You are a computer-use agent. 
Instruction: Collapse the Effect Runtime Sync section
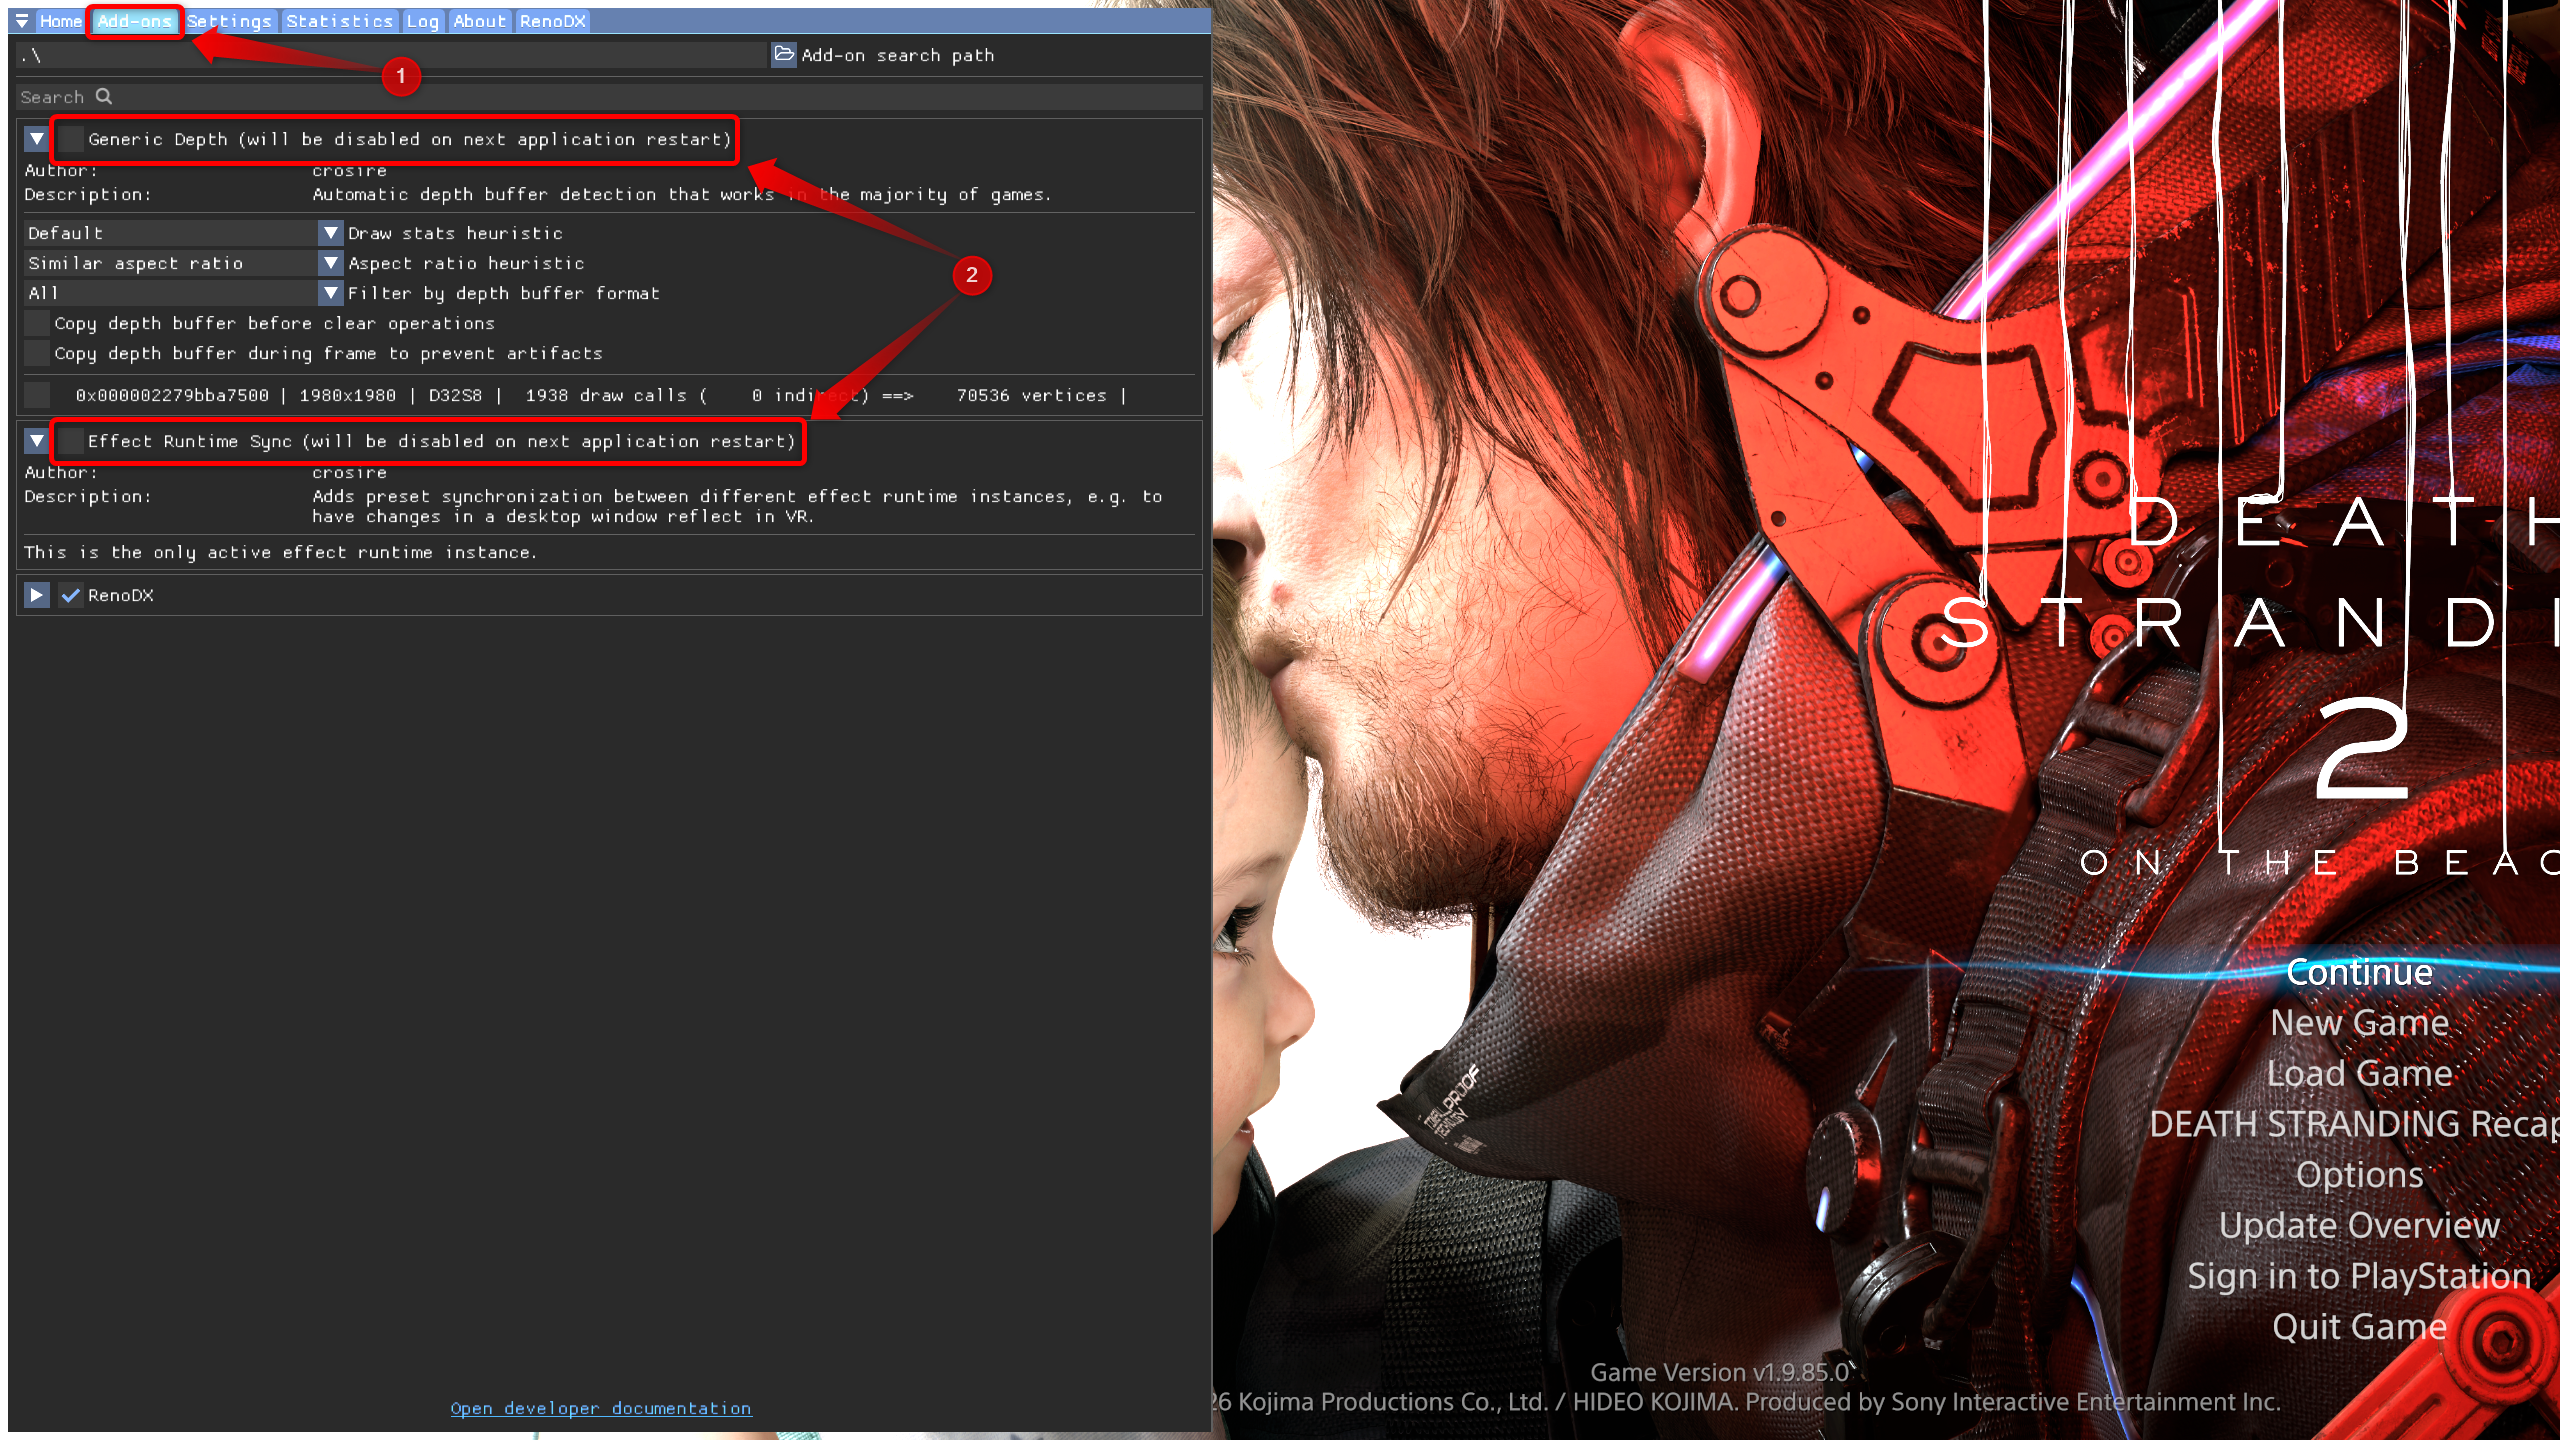click(x=37, y=441)
